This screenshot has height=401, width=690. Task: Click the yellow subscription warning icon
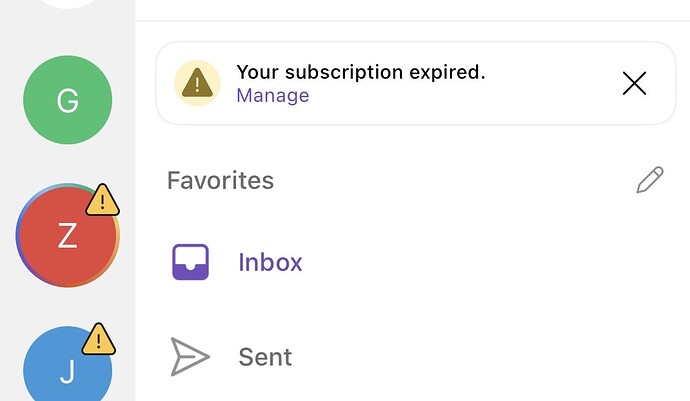pos(198,83)
